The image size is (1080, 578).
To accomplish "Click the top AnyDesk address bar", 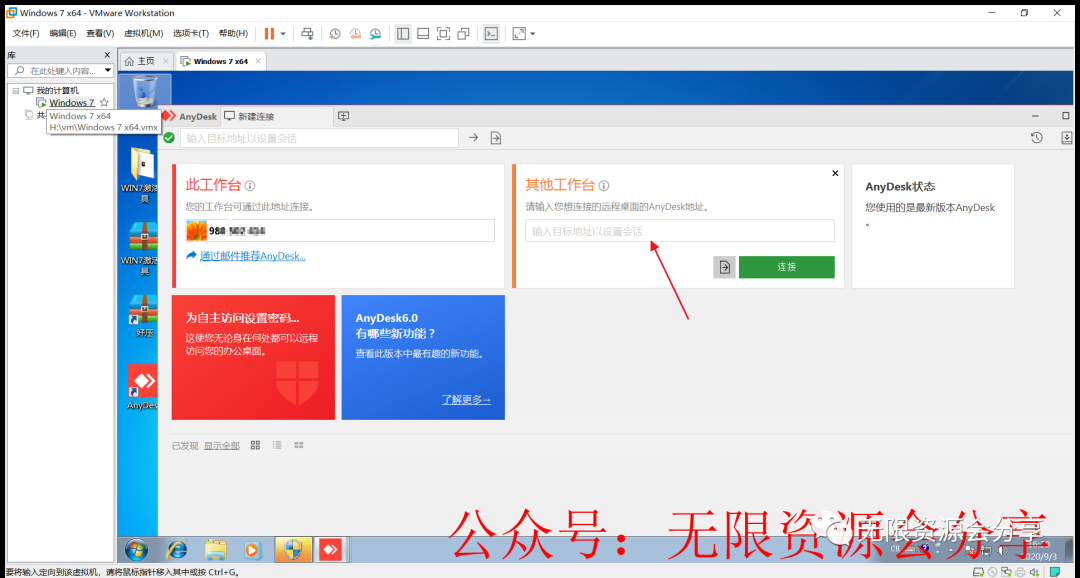I will (319, 138).
